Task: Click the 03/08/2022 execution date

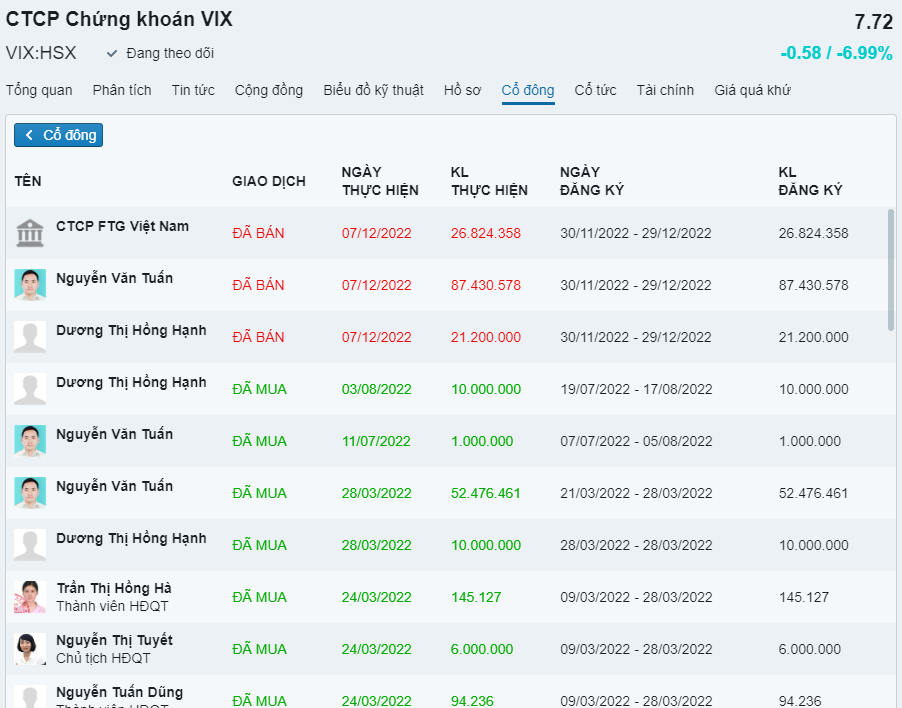Action: click(x=377, y=389)
